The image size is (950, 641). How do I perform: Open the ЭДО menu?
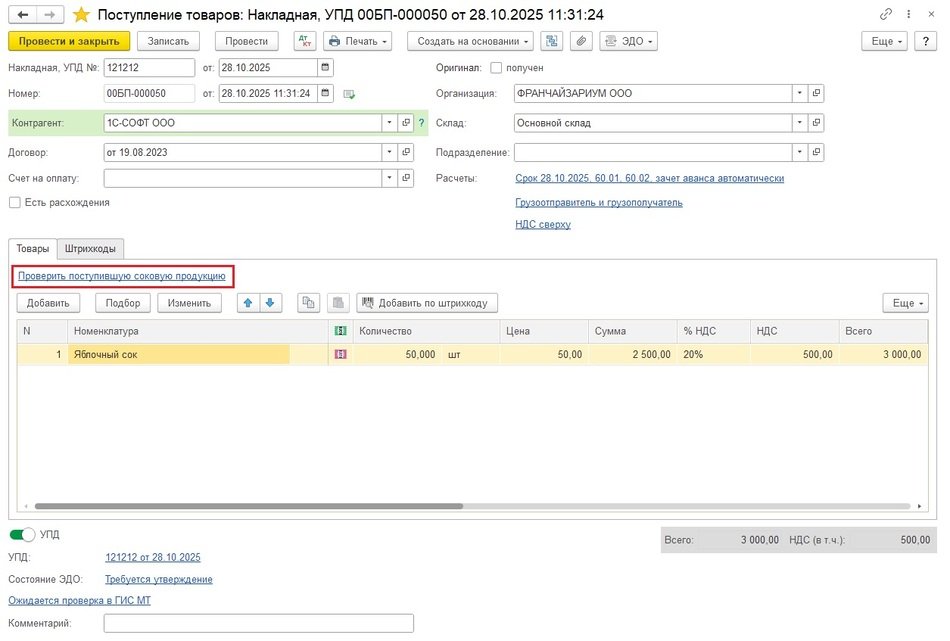pyautogui.click(x=628, y=41)
